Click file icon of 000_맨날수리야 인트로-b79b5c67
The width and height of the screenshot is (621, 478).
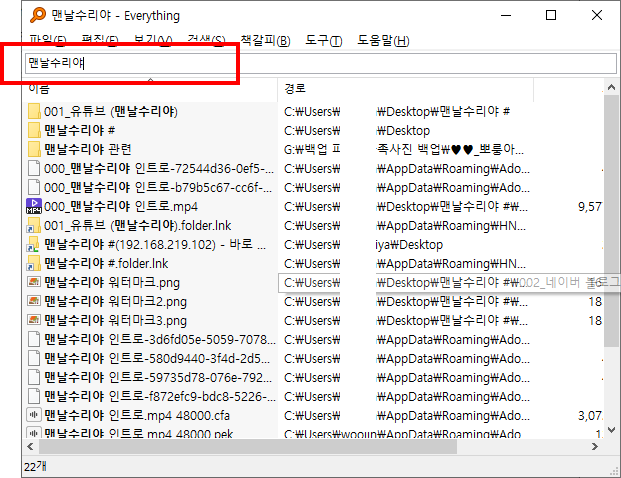[34, 187]
